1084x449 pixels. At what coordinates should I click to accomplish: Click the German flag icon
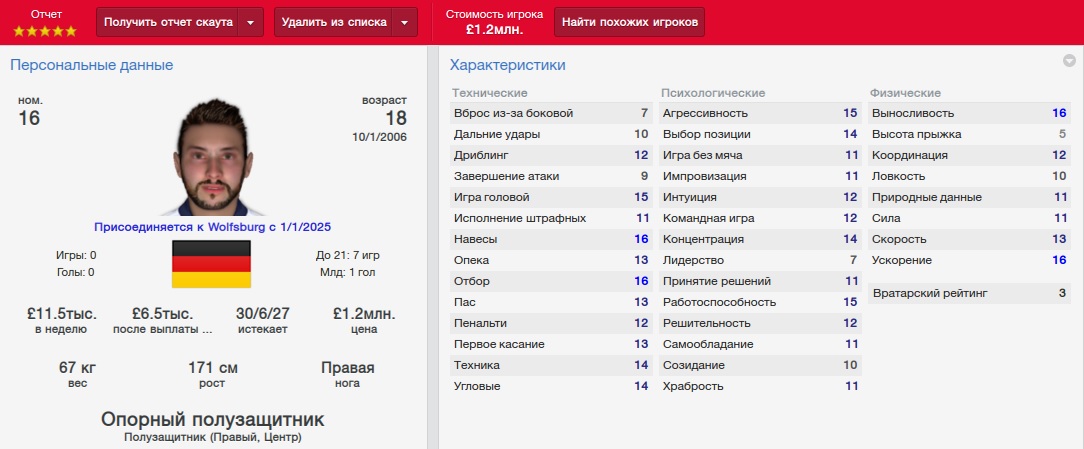210,263
